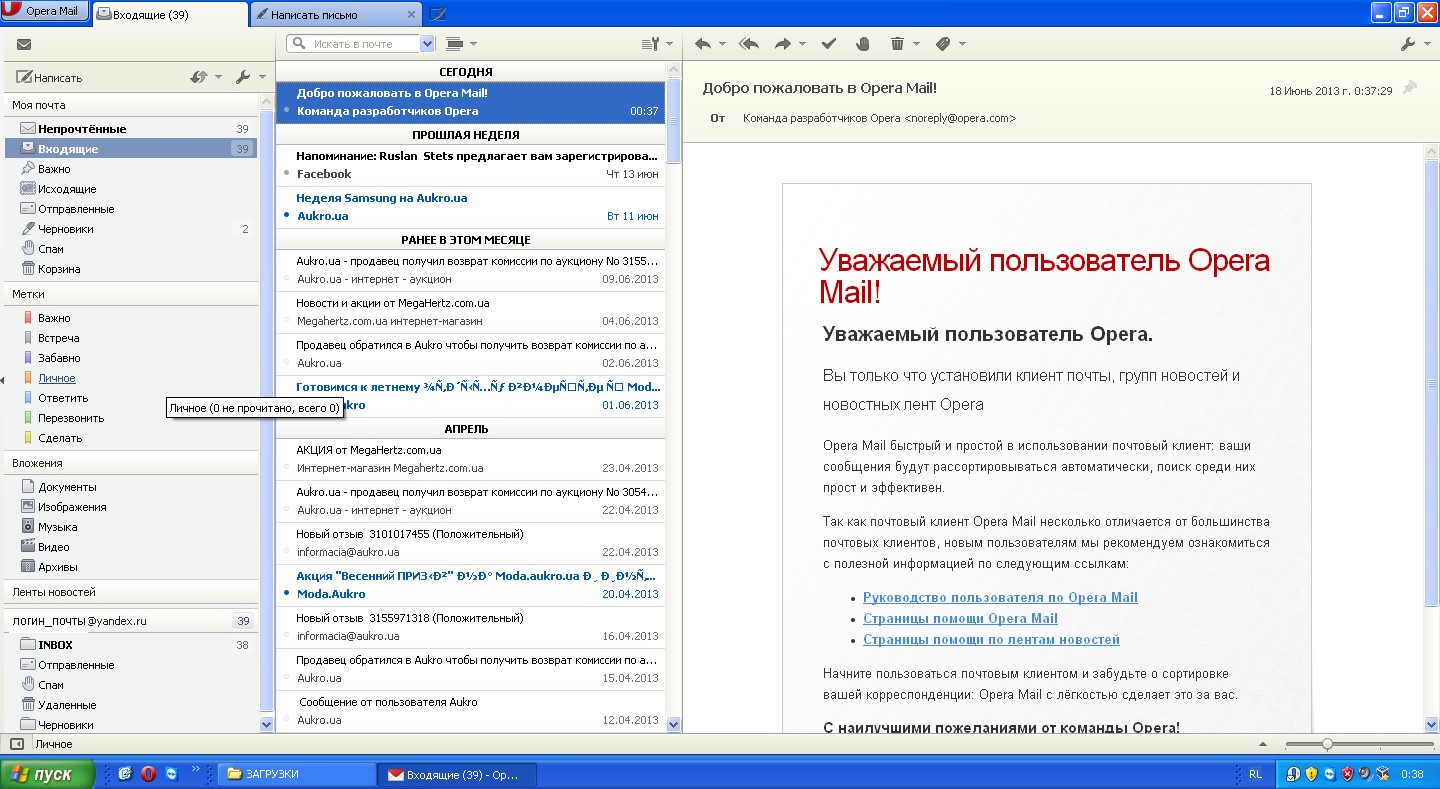The width and height of the screenshot is (1440, 789).
Task: Click the zoom slider handle in status bar
Action: pyautogui.click(x=1327, y=744)
